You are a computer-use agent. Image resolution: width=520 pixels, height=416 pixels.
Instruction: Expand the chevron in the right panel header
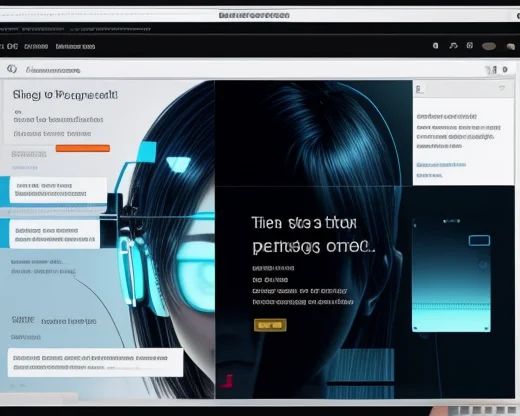(502, 88)
